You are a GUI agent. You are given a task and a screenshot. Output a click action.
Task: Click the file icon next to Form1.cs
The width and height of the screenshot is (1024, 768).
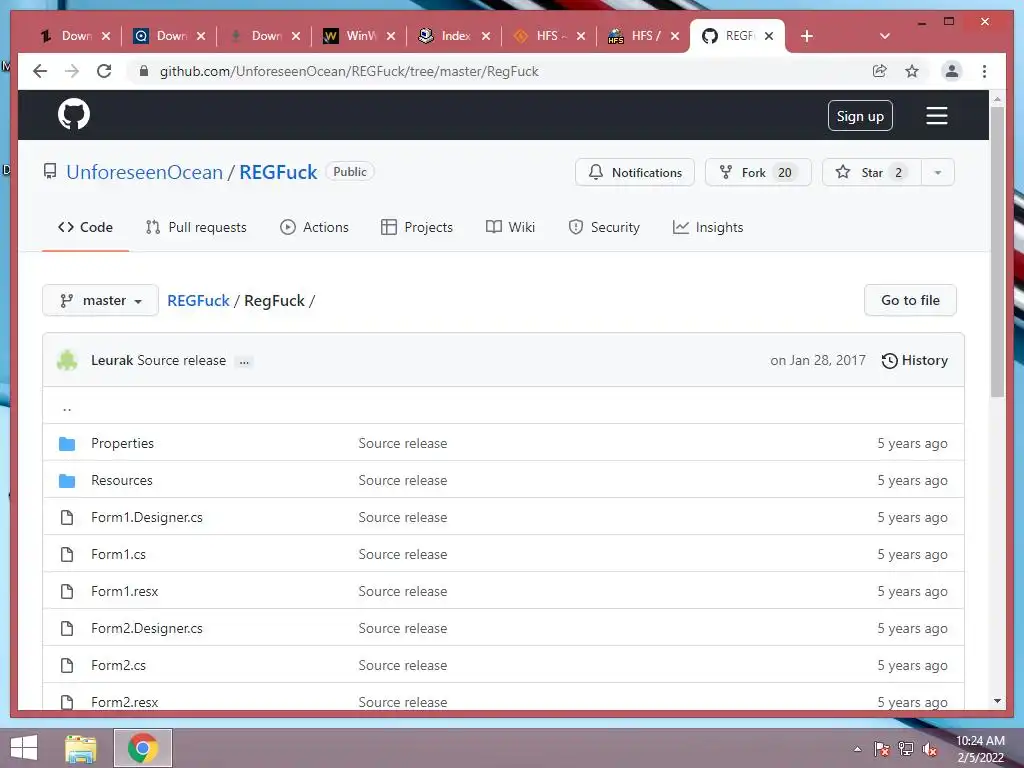pyautogui.click(x=67, y=554)
